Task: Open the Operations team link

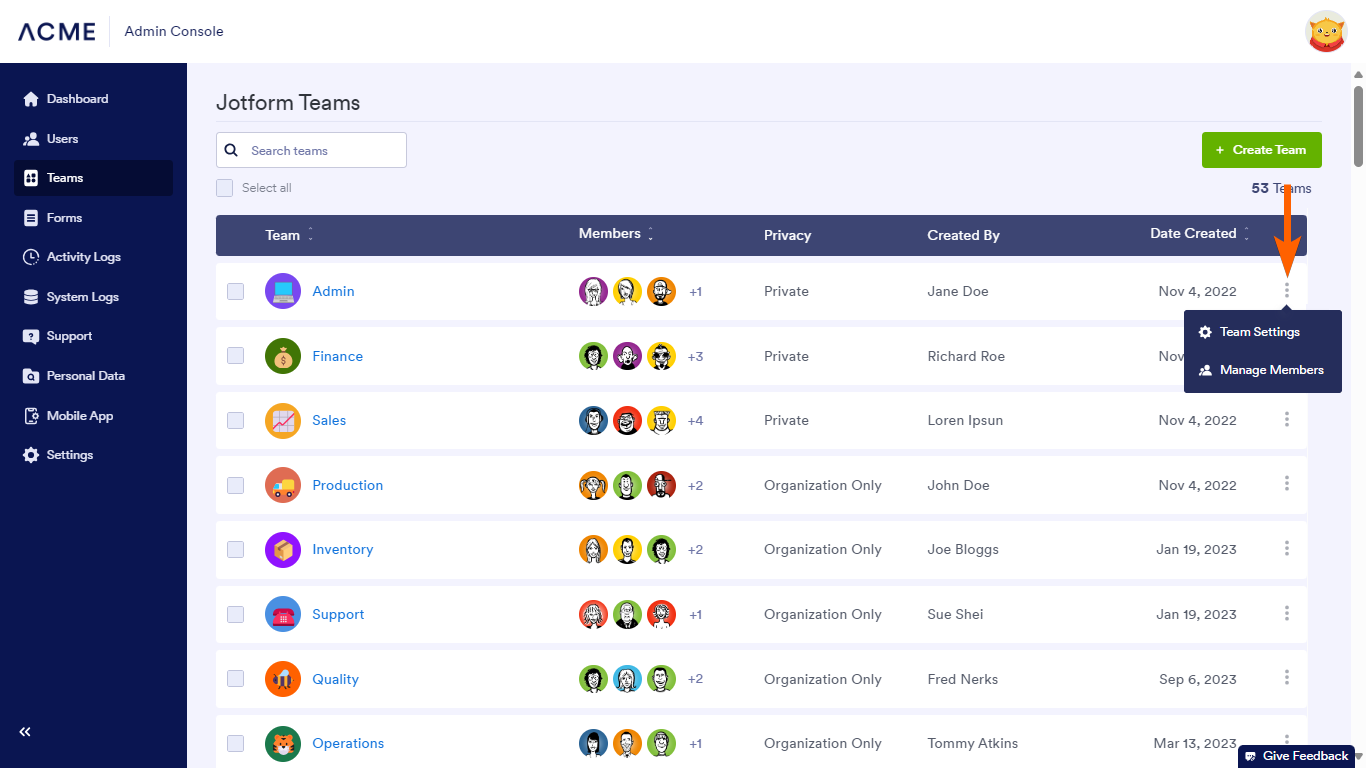Action: point(348,743)
